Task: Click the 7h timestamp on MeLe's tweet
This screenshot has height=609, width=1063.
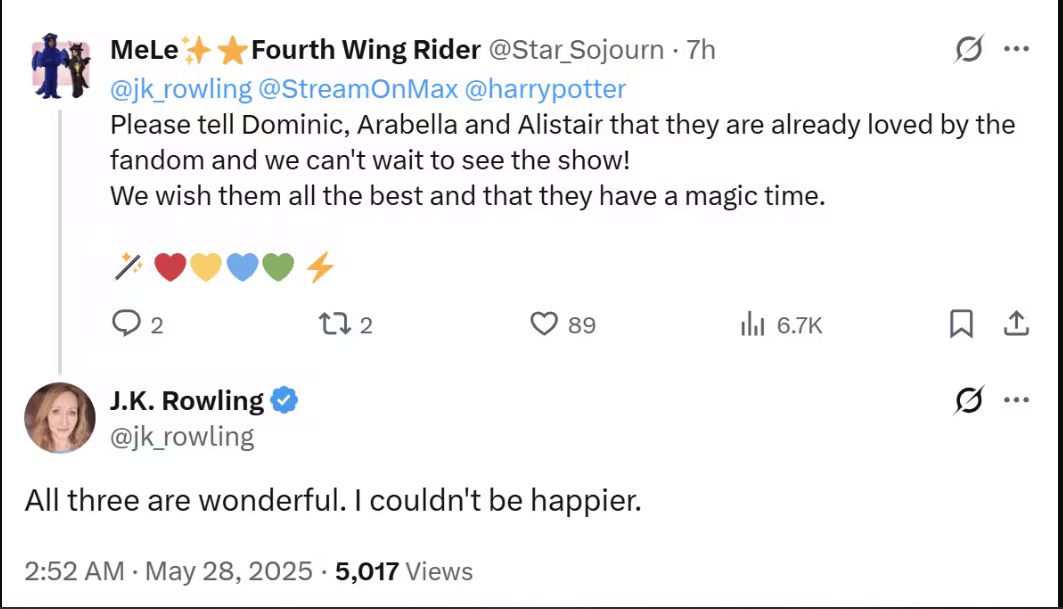Action: [700, 49]
